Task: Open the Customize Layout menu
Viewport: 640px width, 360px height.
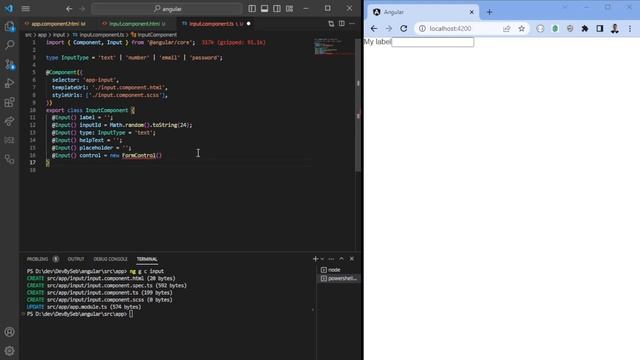Action: (289, 9)
